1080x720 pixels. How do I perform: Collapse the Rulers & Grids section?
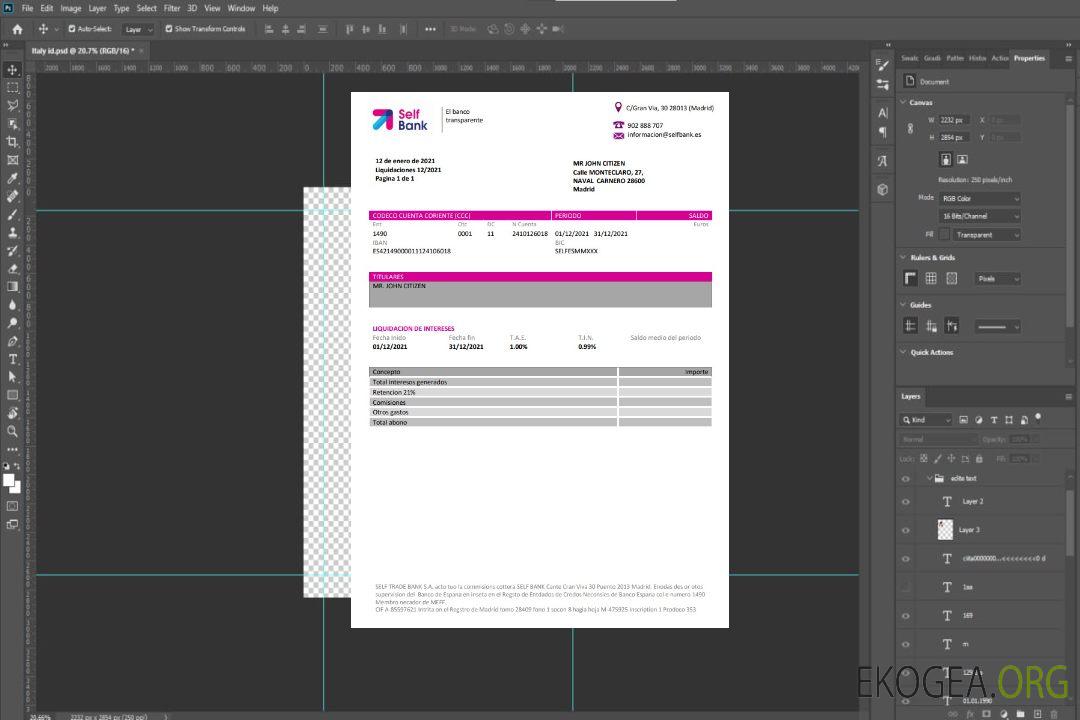tap(904, 257)
